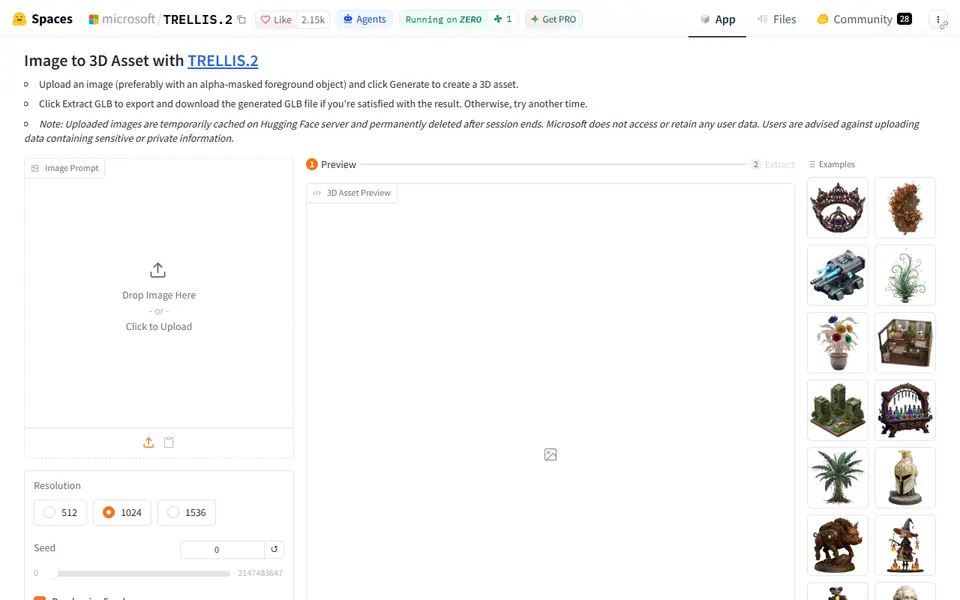Select the autumn bush example thumbnail
This screenshot has width=960, height=600.
(905, 208)
